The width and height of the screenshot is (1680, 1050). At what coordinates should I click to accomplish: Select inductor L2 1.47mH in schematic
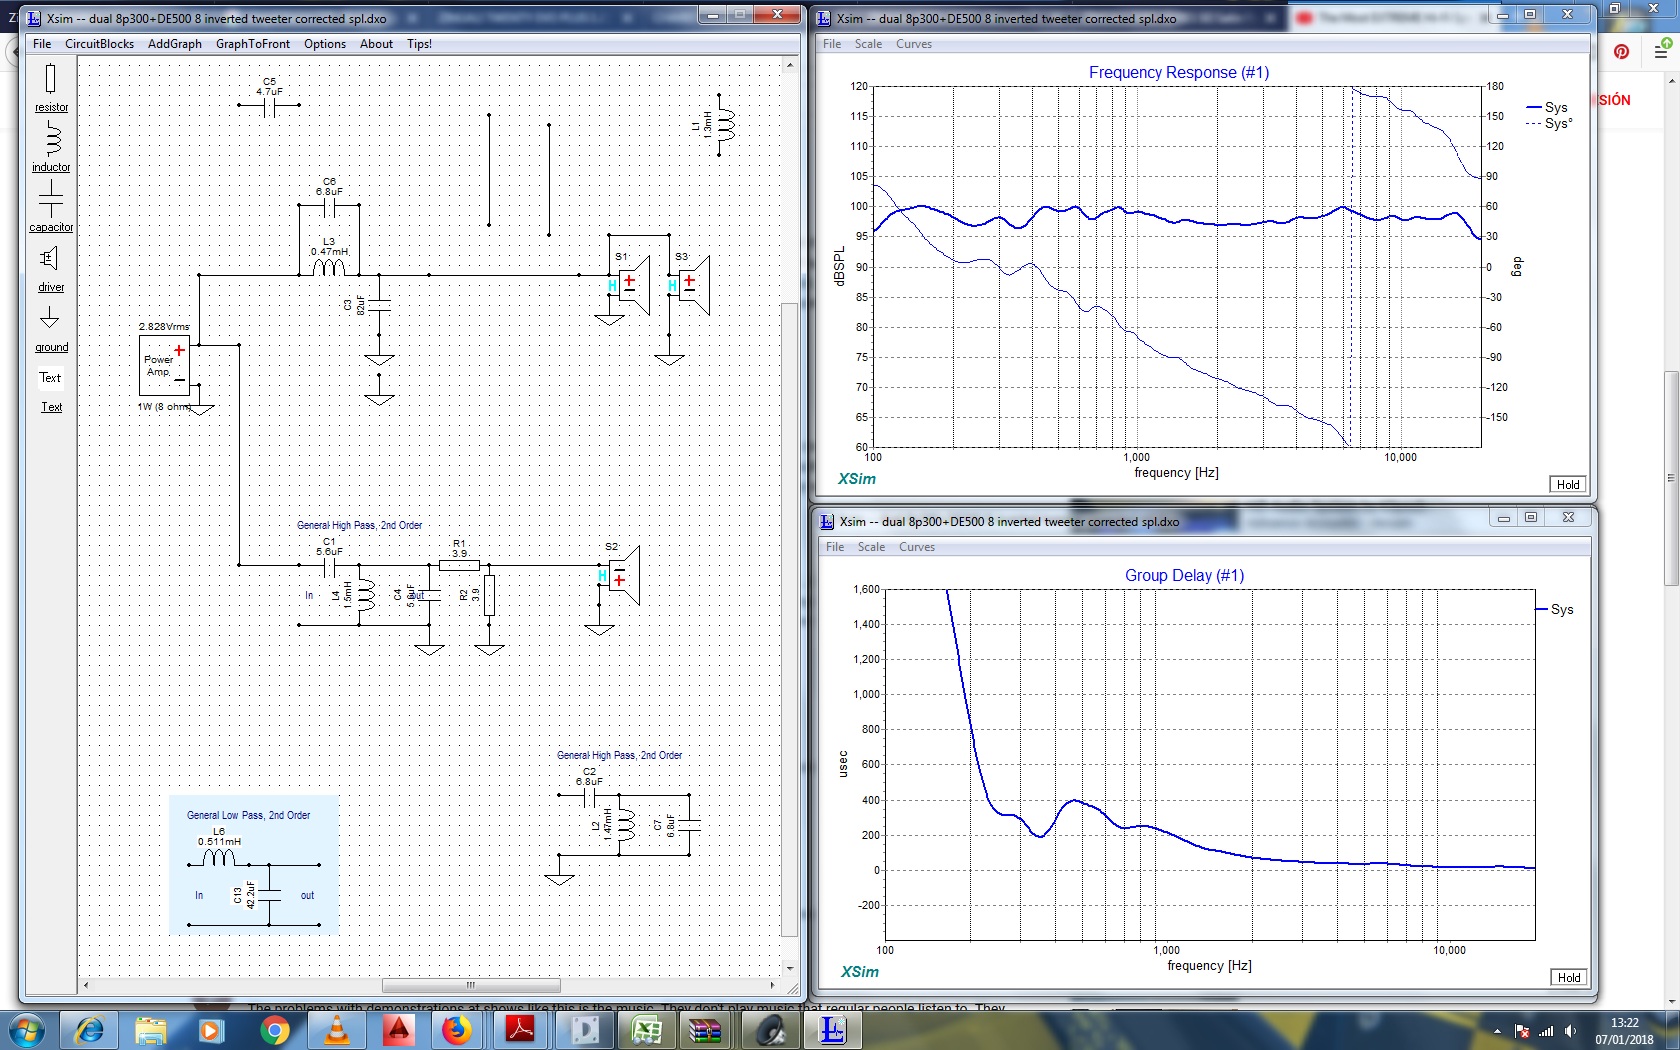[620, 825]
